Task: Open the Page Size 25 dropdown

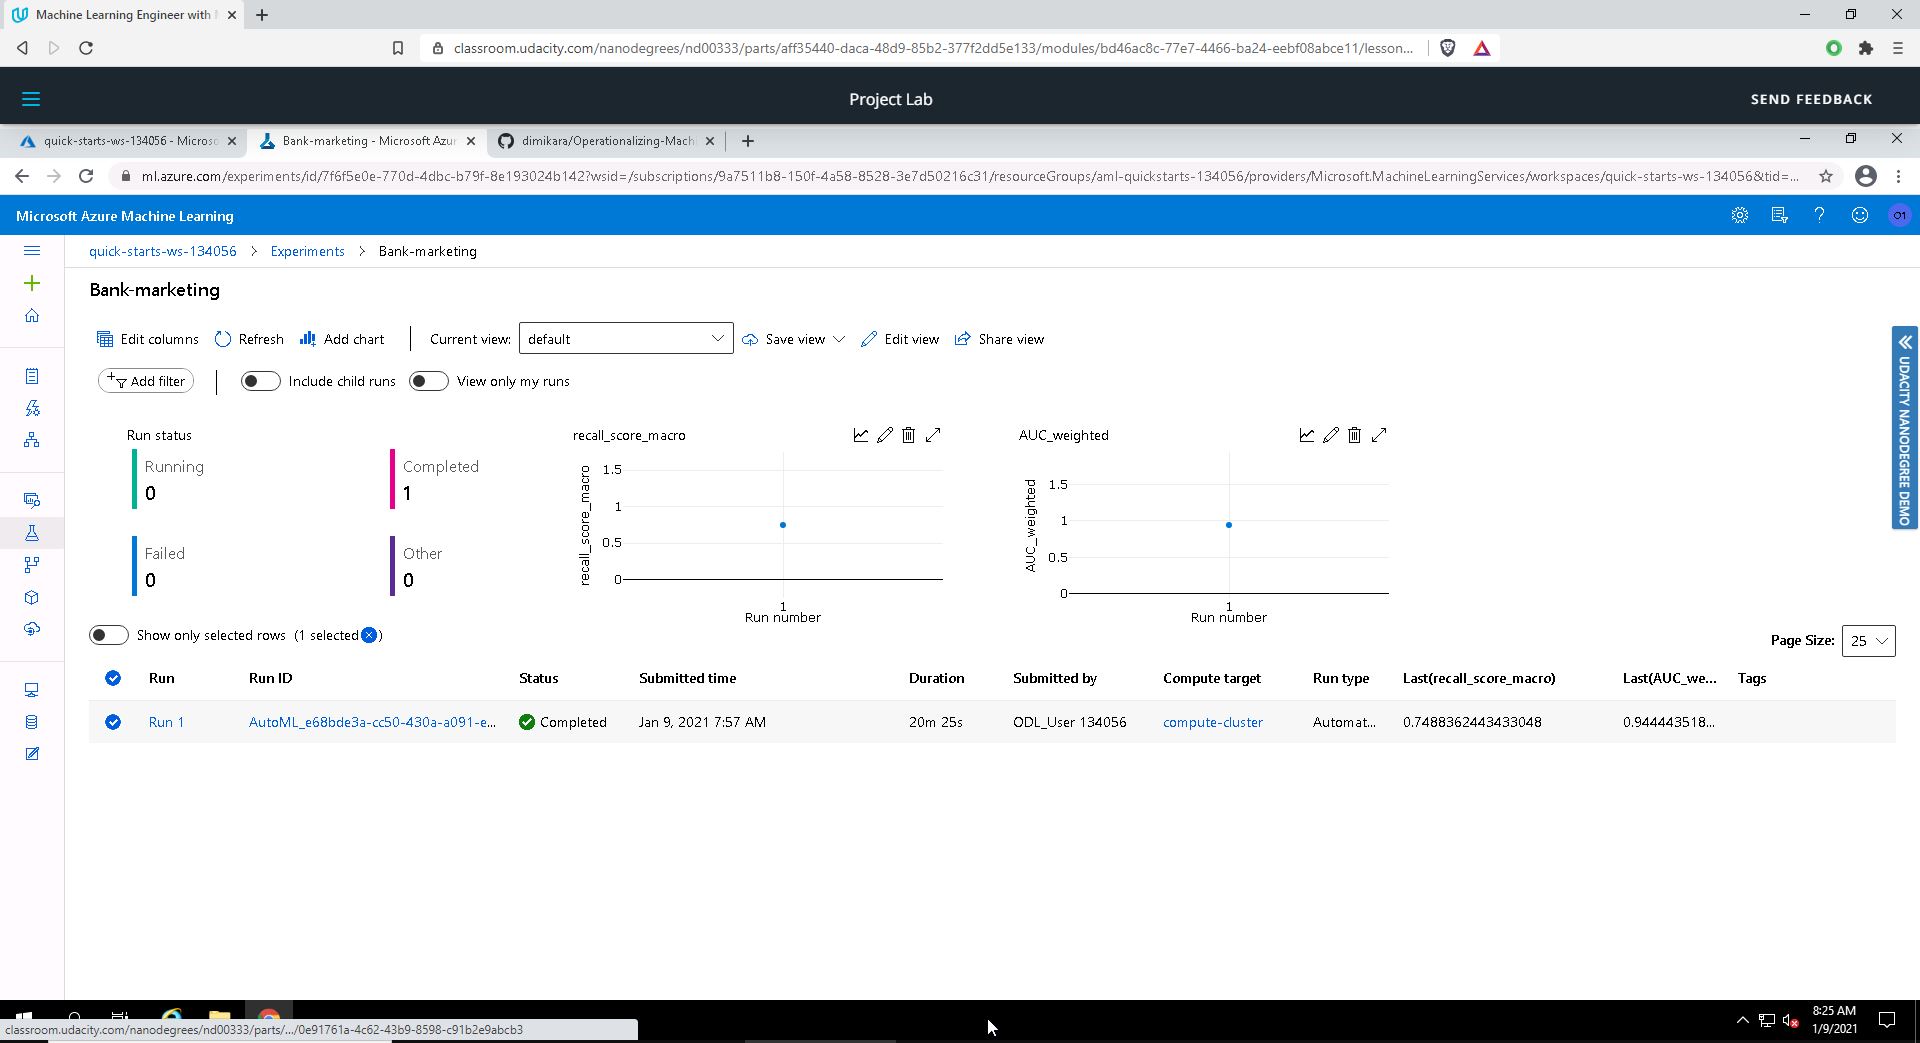Action: [x=1868, y=641]
